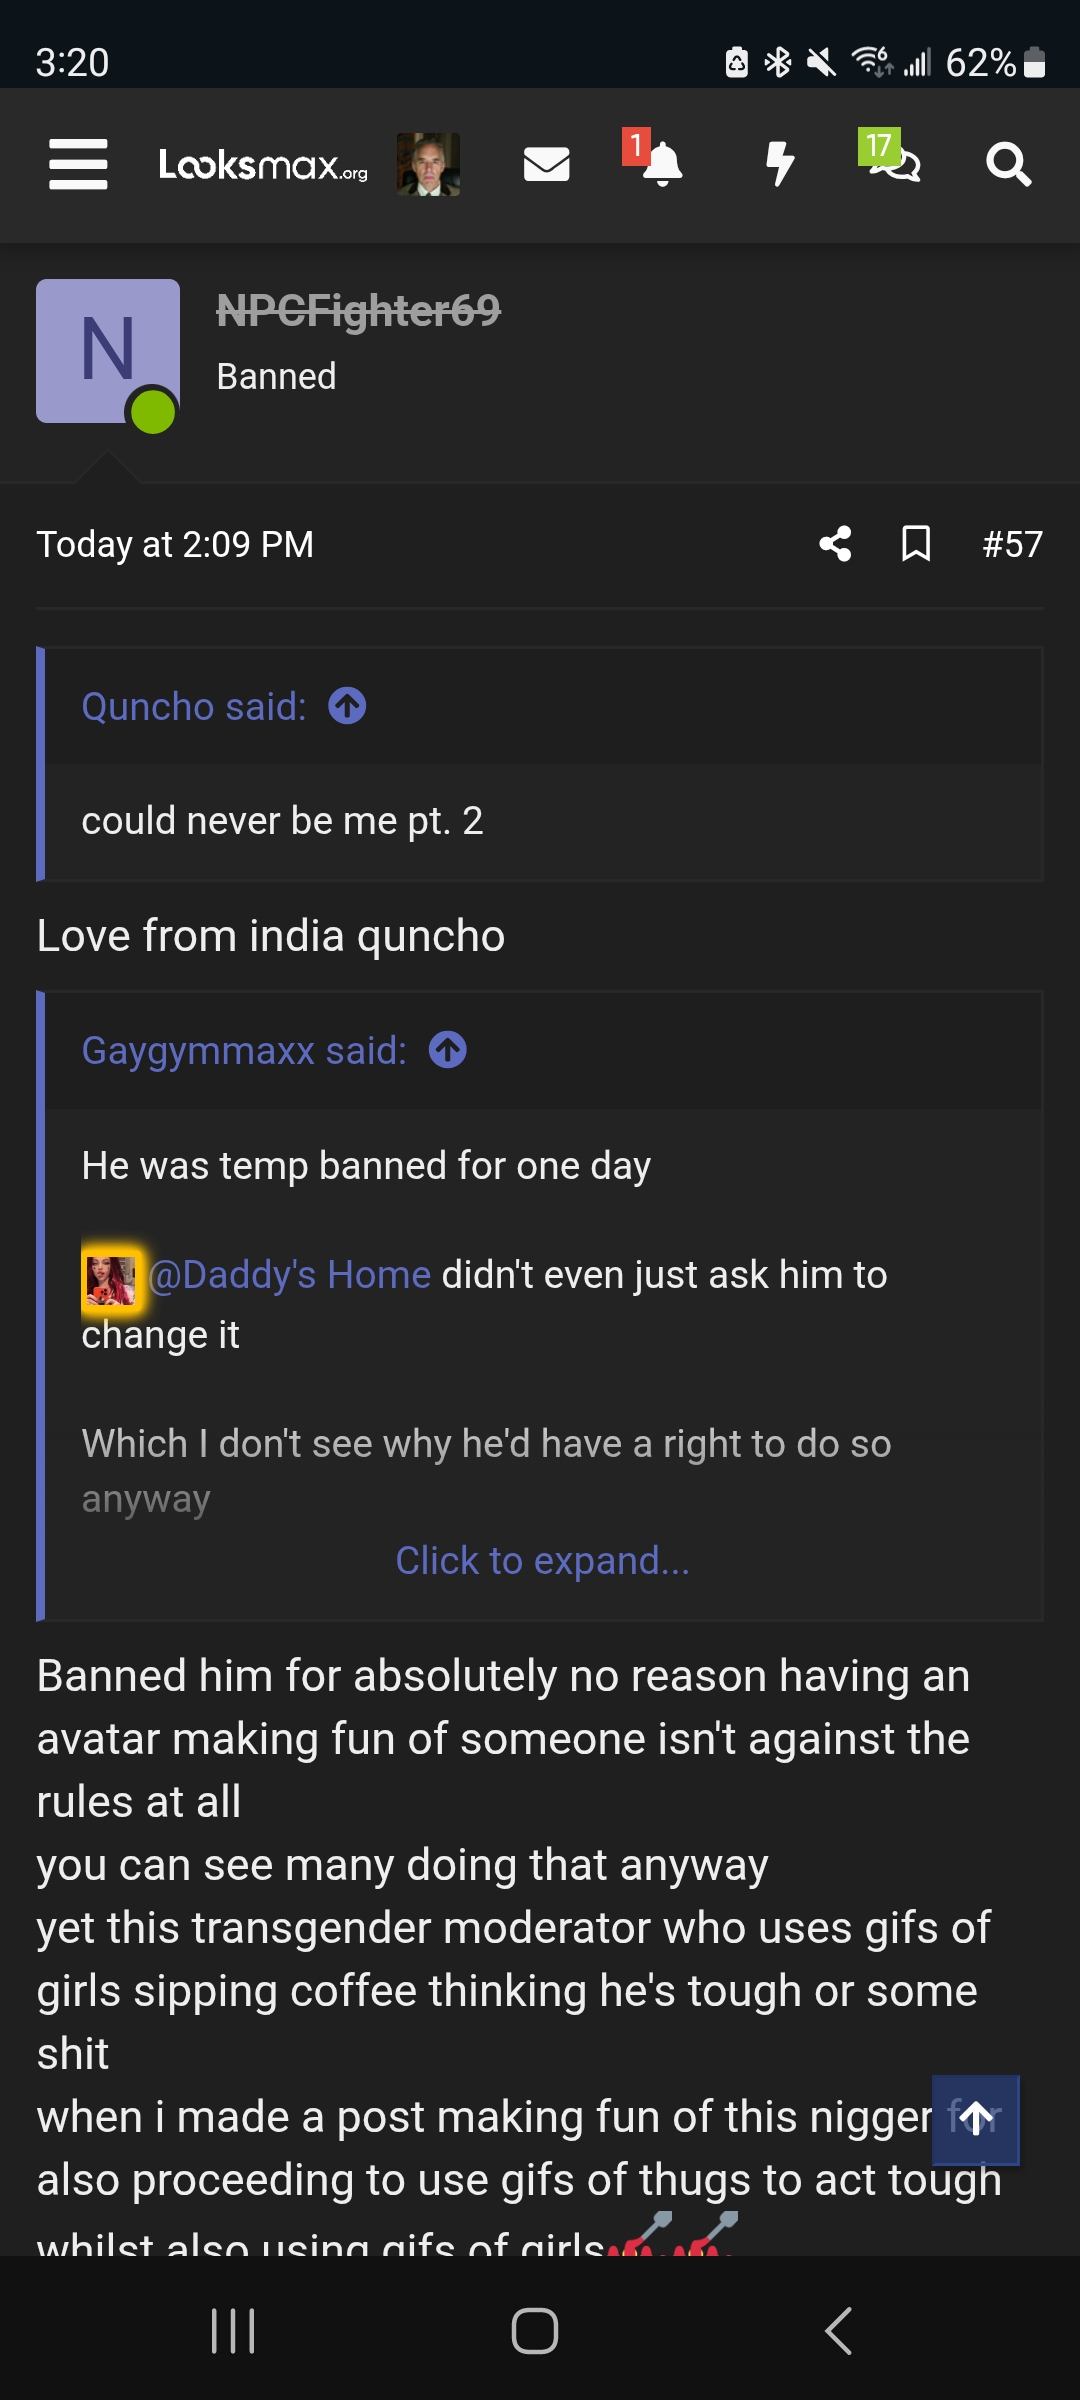
Task: Open the bell notifications alerts
Action: 661,164
